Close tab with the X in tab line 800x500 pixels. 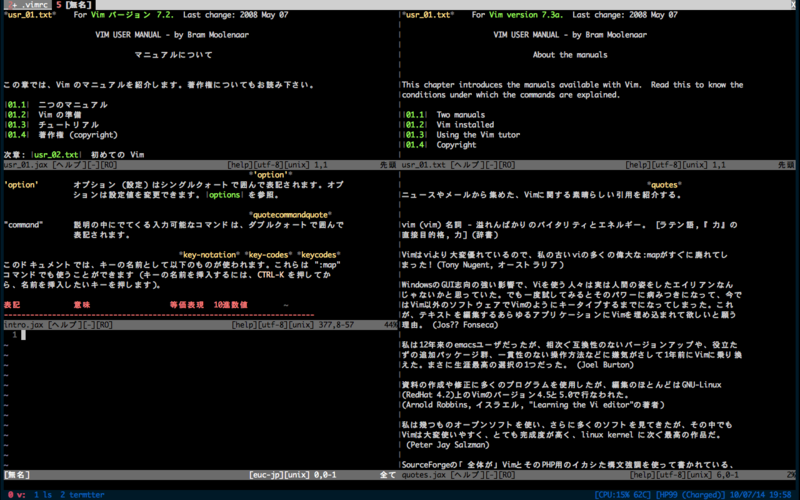(x=794, y=5)
